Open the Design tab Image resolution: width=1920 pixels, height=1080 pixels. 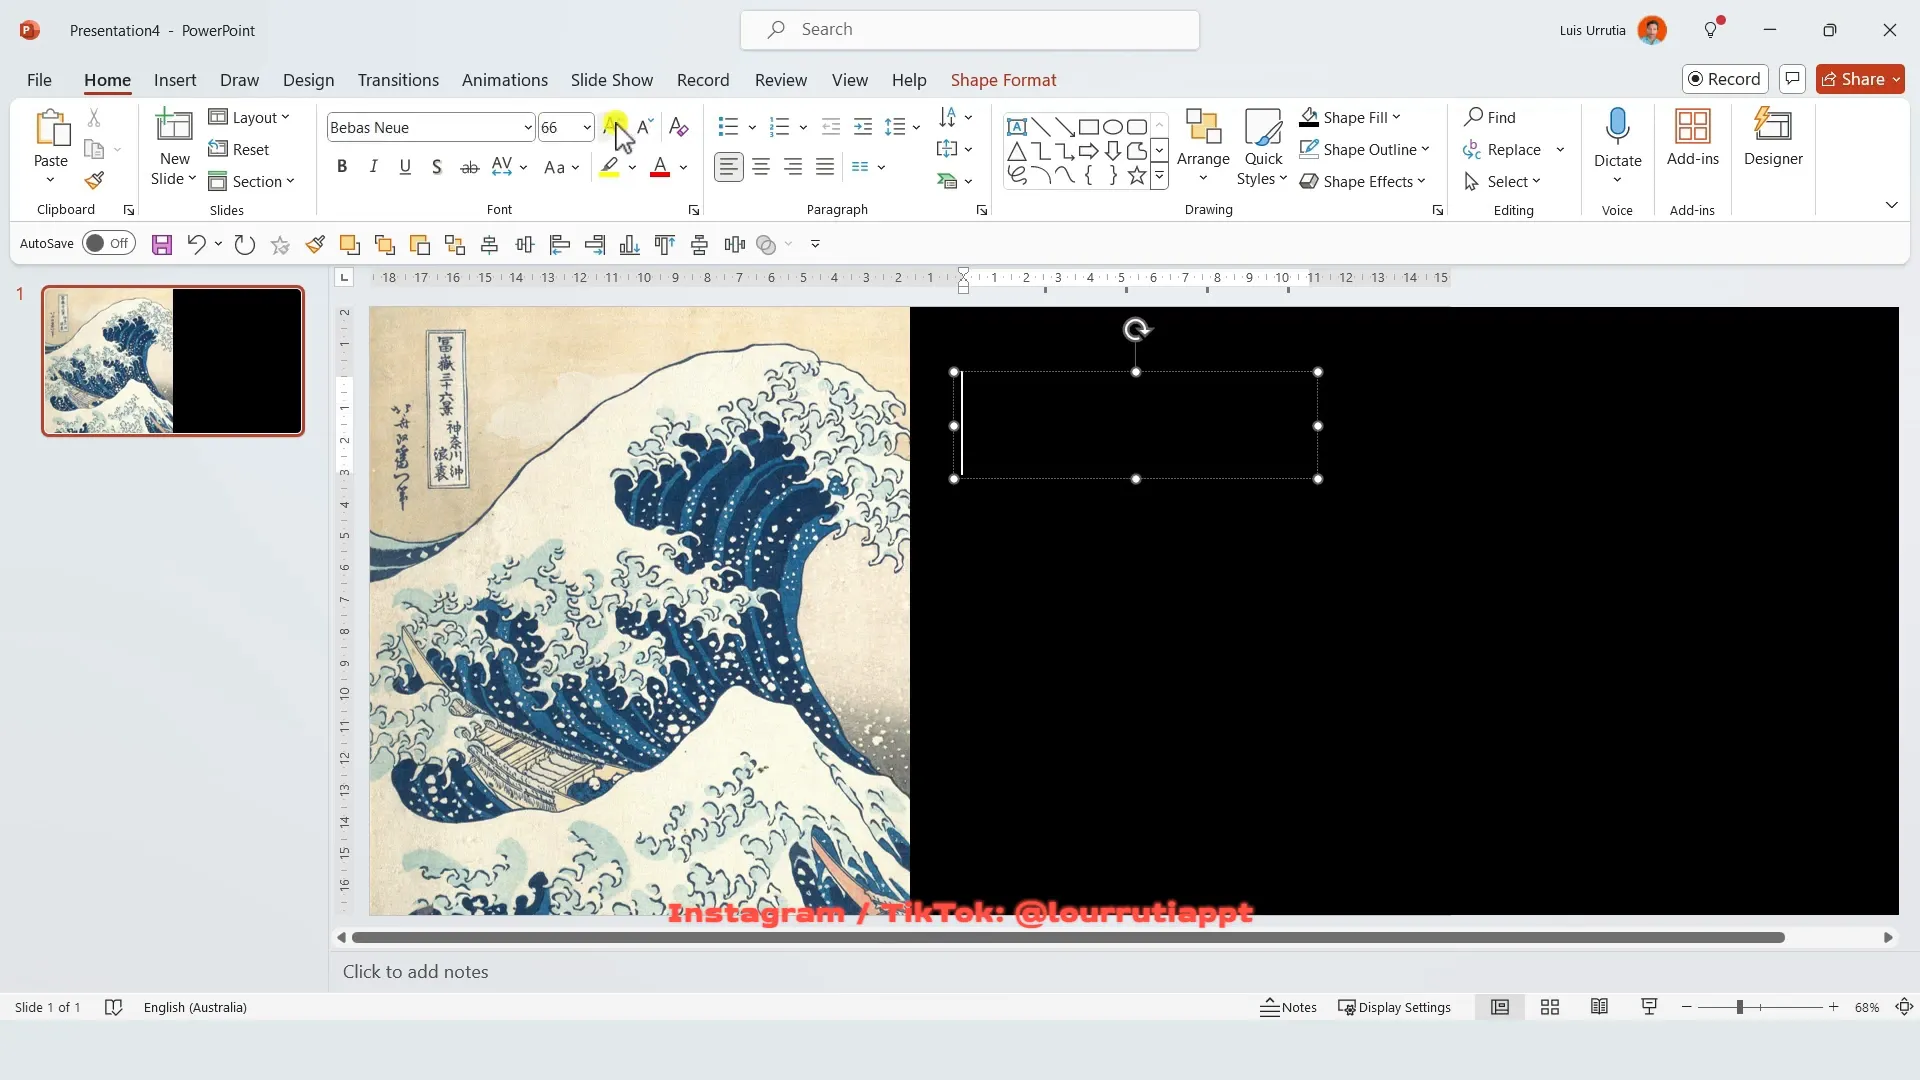pos(308,80)
